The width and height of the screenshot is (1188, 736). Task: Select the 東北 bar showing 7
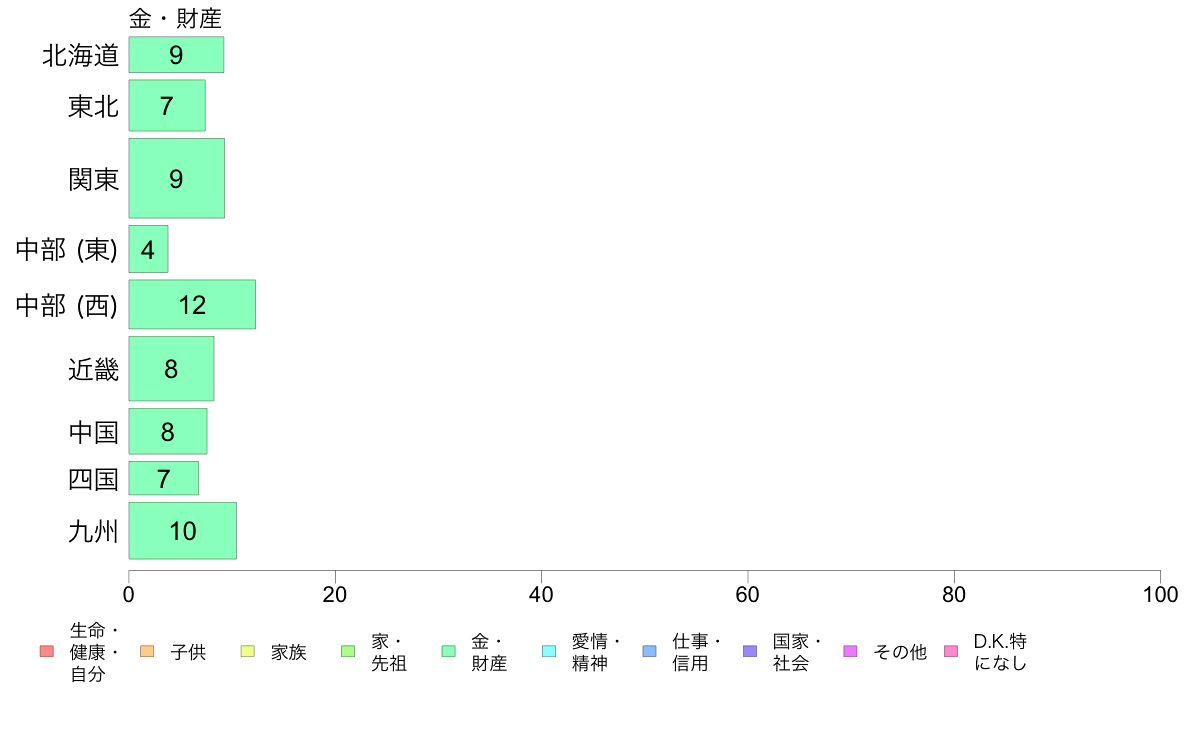[167, 106]
